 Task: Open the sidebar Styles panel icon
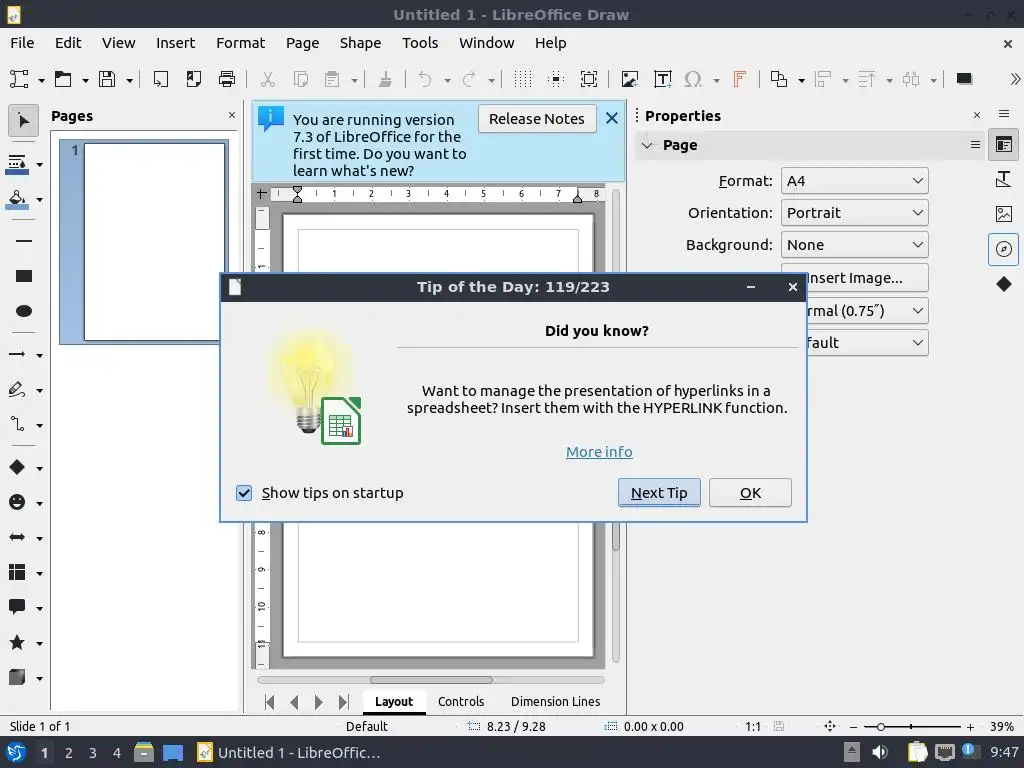coord(1004,179)
